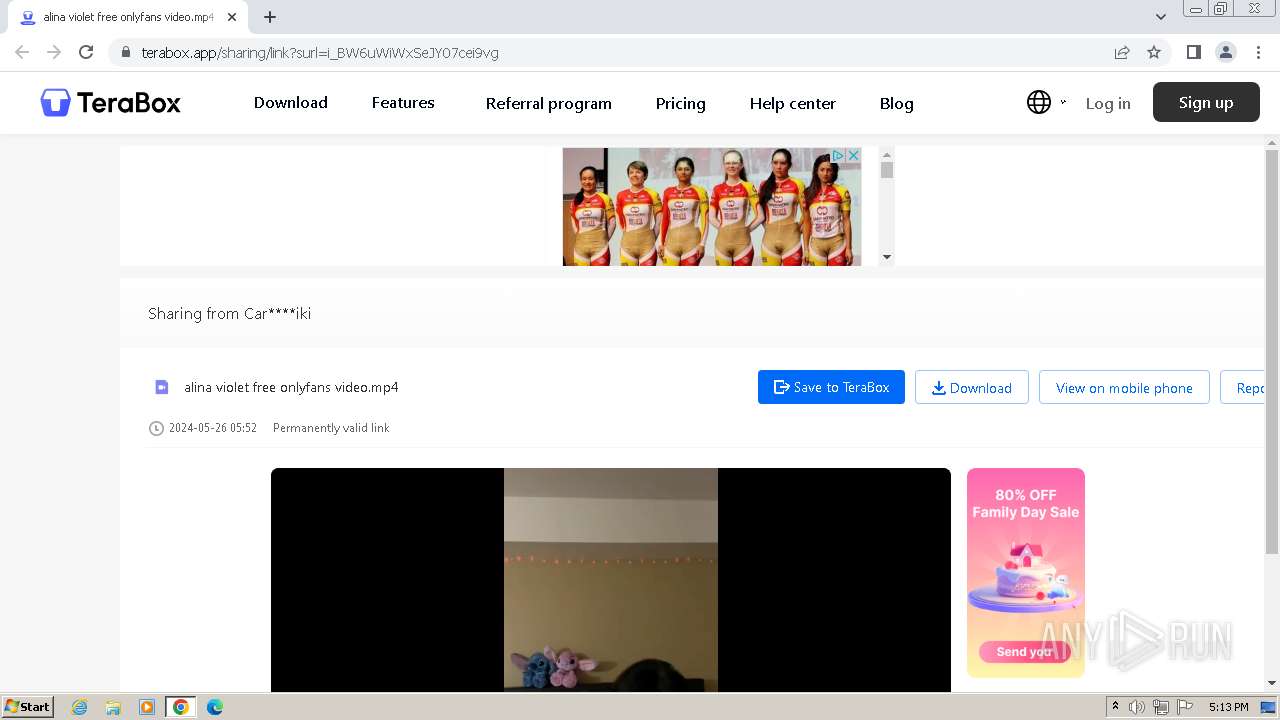Click the Send you button in sale ad
Viewport: 1280px width, 720px height.
(x=1024, y=651)
